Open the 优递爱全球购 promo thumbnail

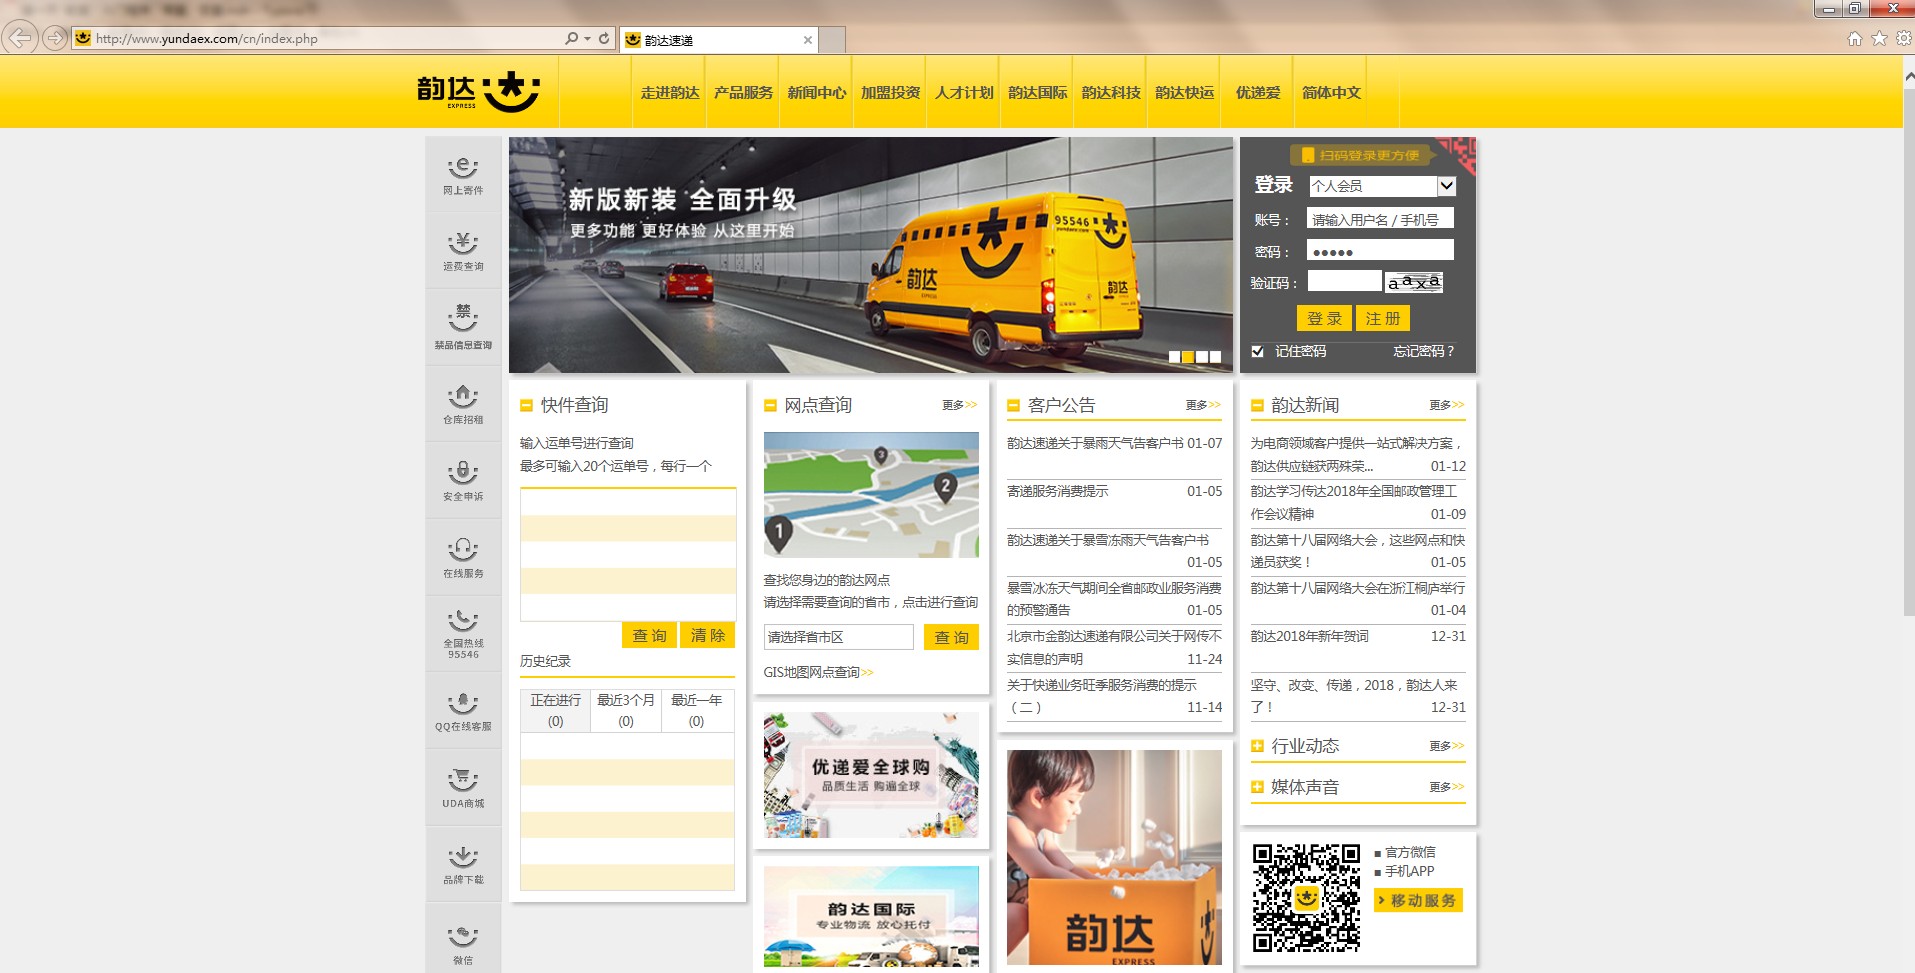point(871,775)
